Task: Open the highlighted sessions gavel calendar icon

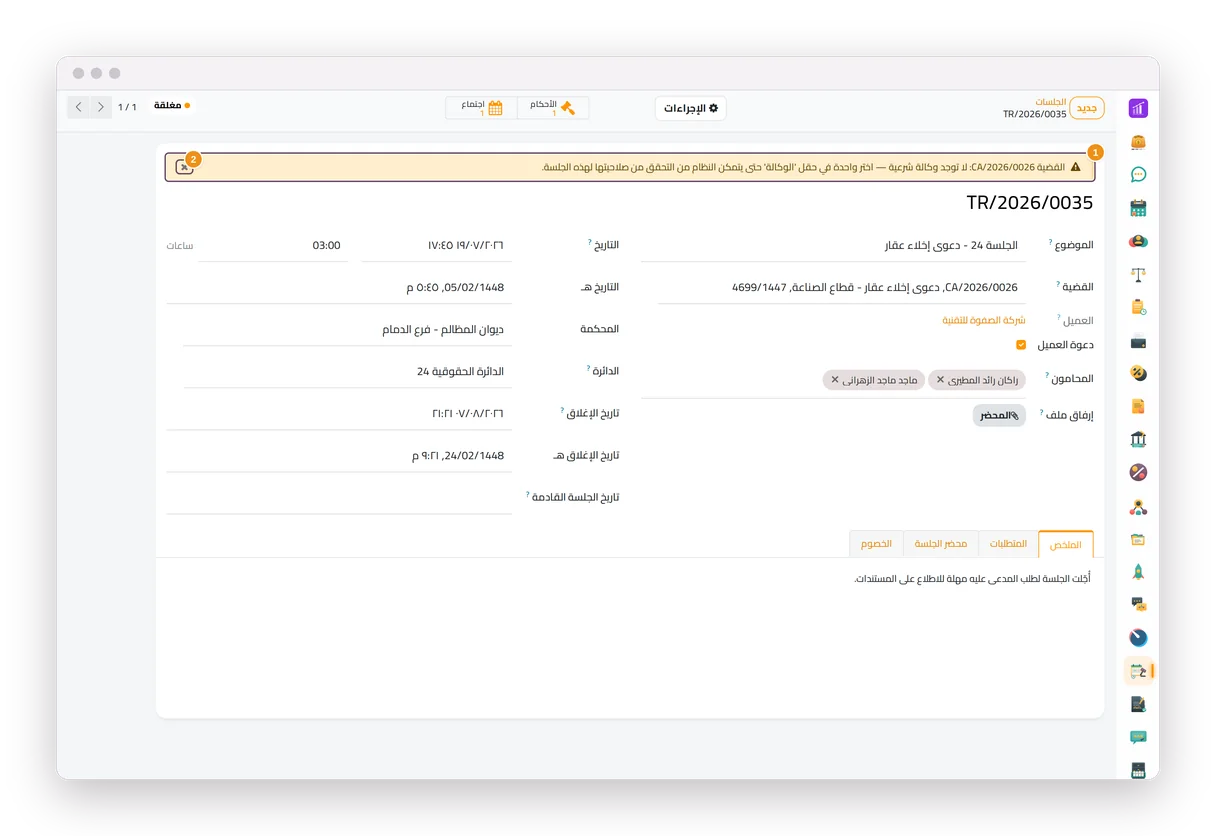Action: [1138, 671]
